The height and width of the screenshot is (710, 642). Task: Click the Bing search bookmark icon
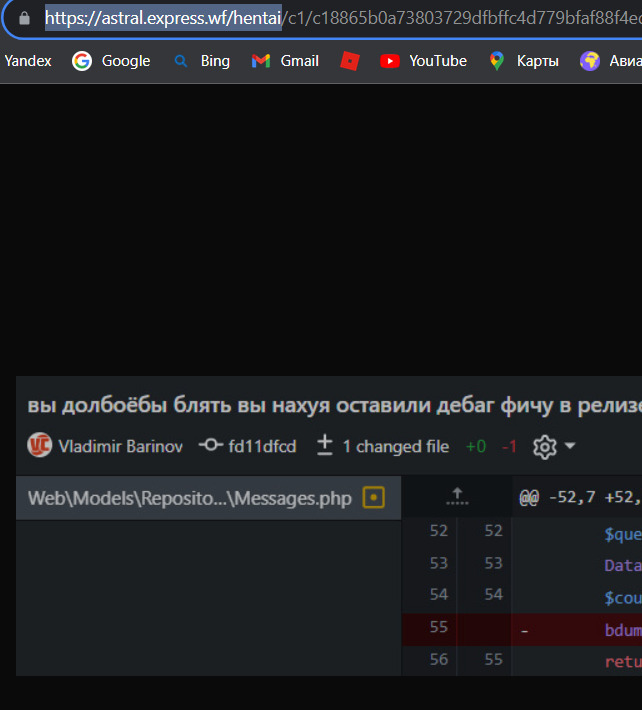(181, 61)
